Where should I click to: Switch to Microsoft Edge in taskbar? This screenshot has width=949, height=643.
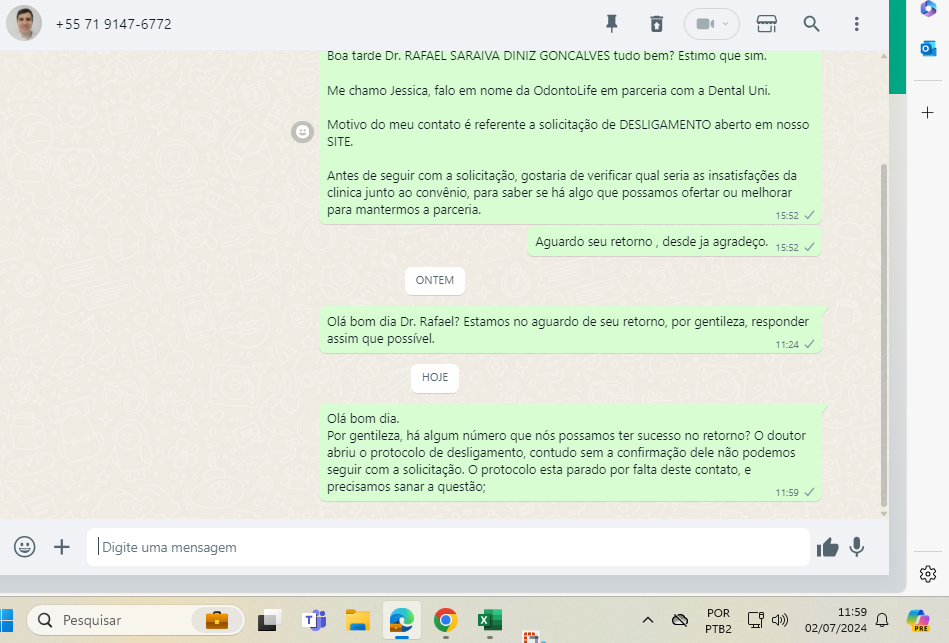(x=401, y=620)
